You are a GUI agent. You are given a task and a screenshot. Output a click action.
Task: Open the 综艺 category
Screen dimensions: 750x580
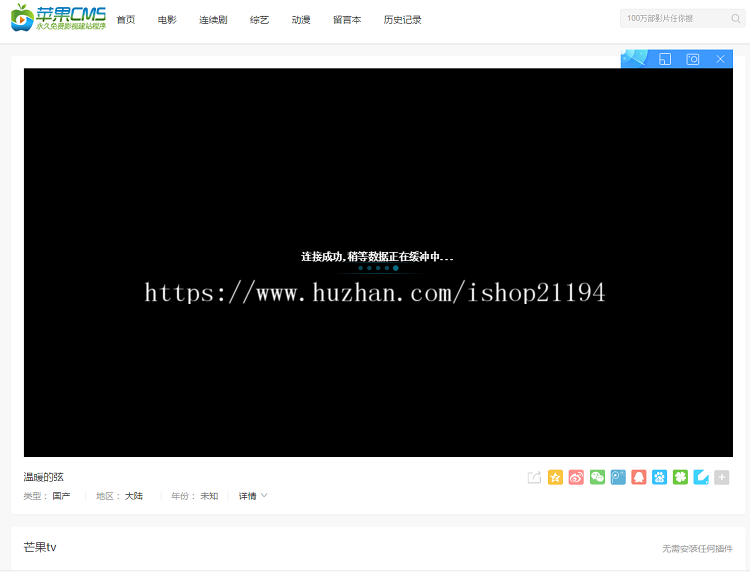click(259, 20)
